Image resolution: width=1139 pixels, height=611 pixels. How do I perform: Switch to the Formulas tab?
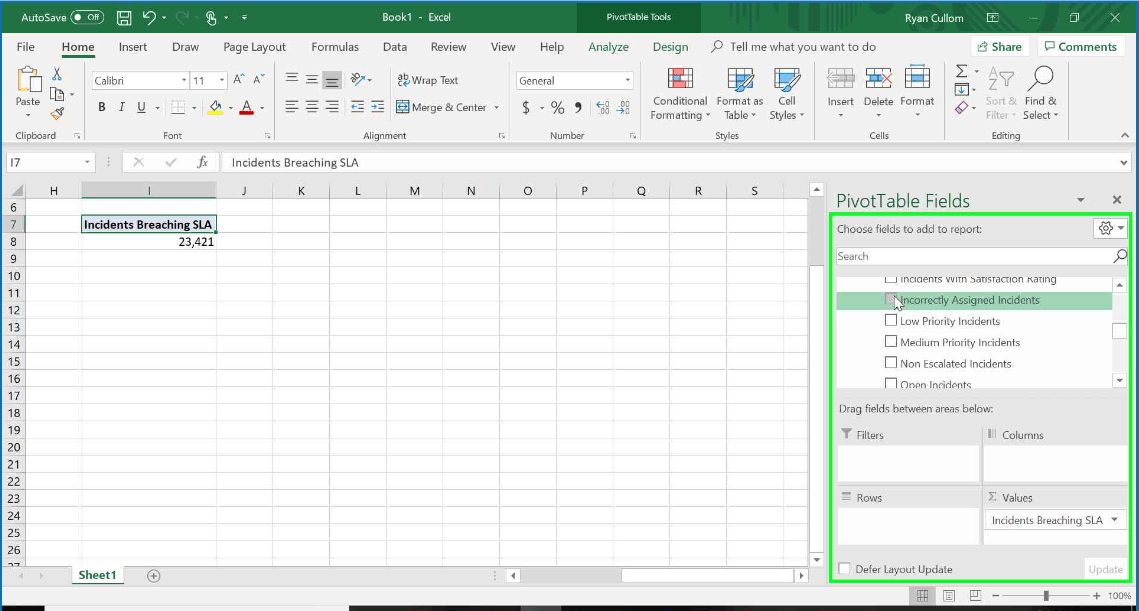coord(335,46)
